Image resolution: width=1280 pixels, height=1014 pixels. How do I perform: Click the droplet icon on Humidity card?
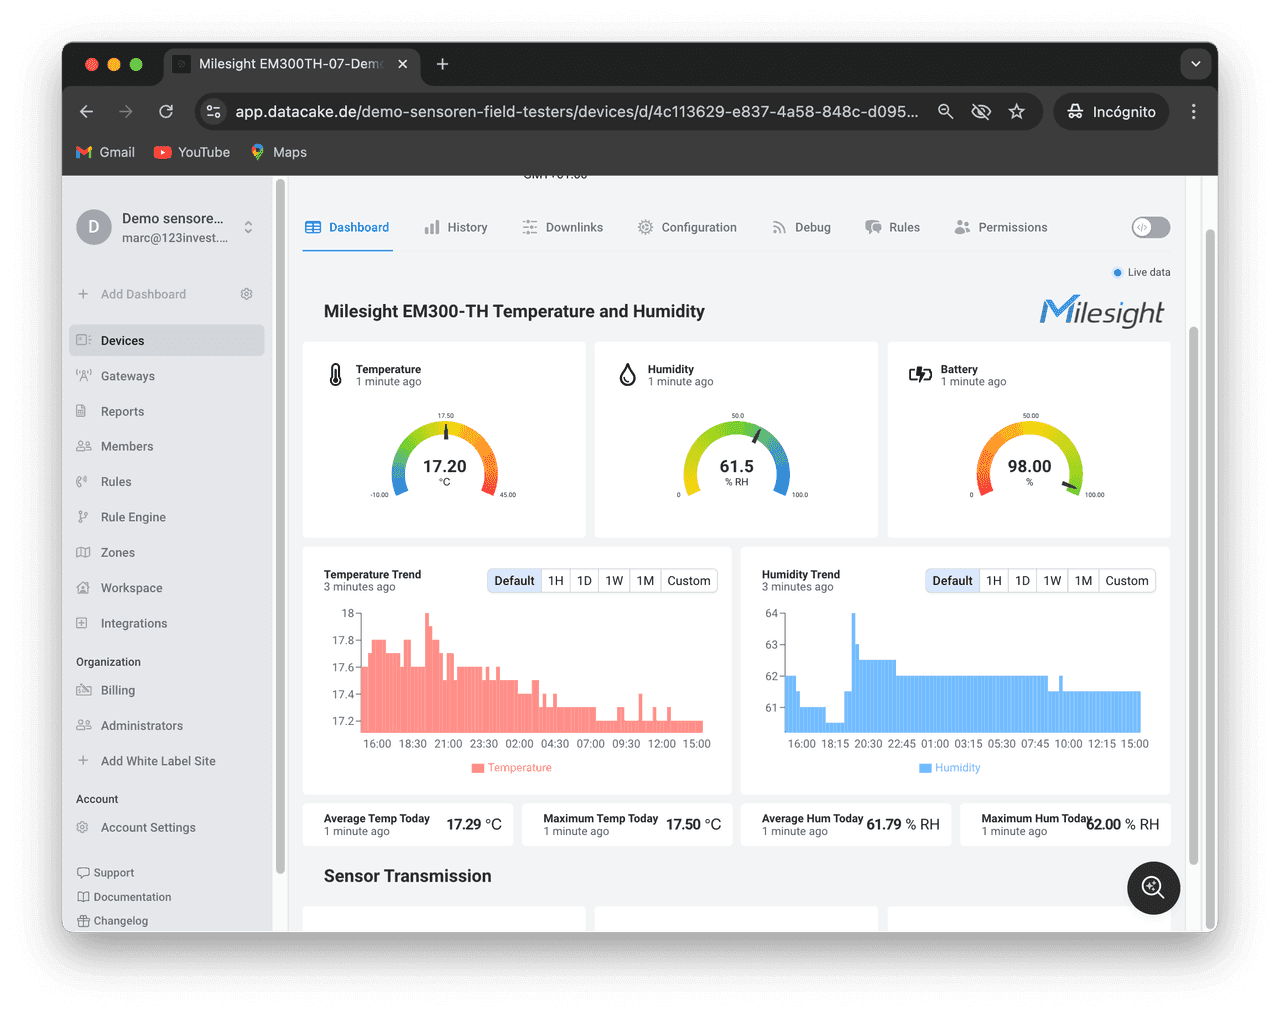[627, 375]
